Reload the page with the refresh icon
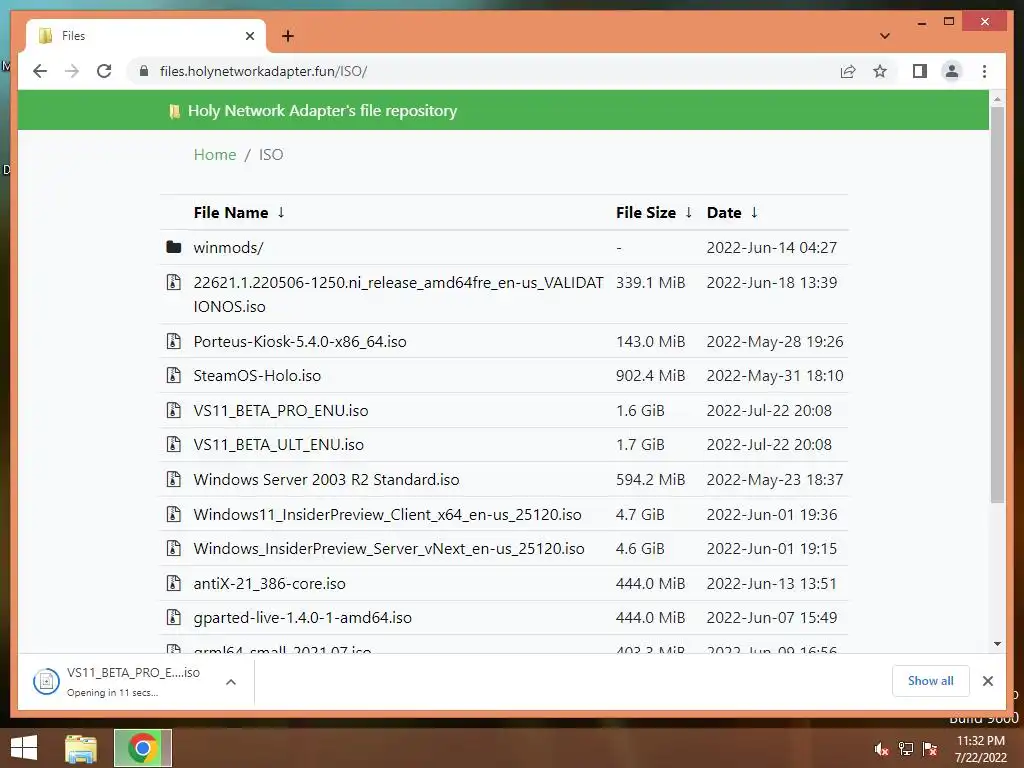 (x=104, y=71)
